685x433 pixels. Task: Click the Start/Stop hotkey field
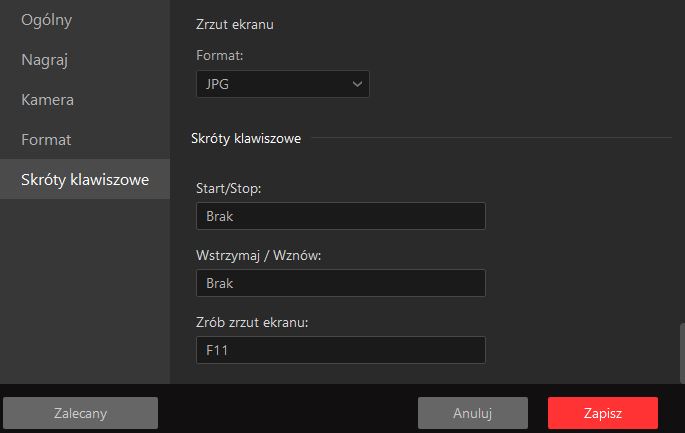(341, 216)
